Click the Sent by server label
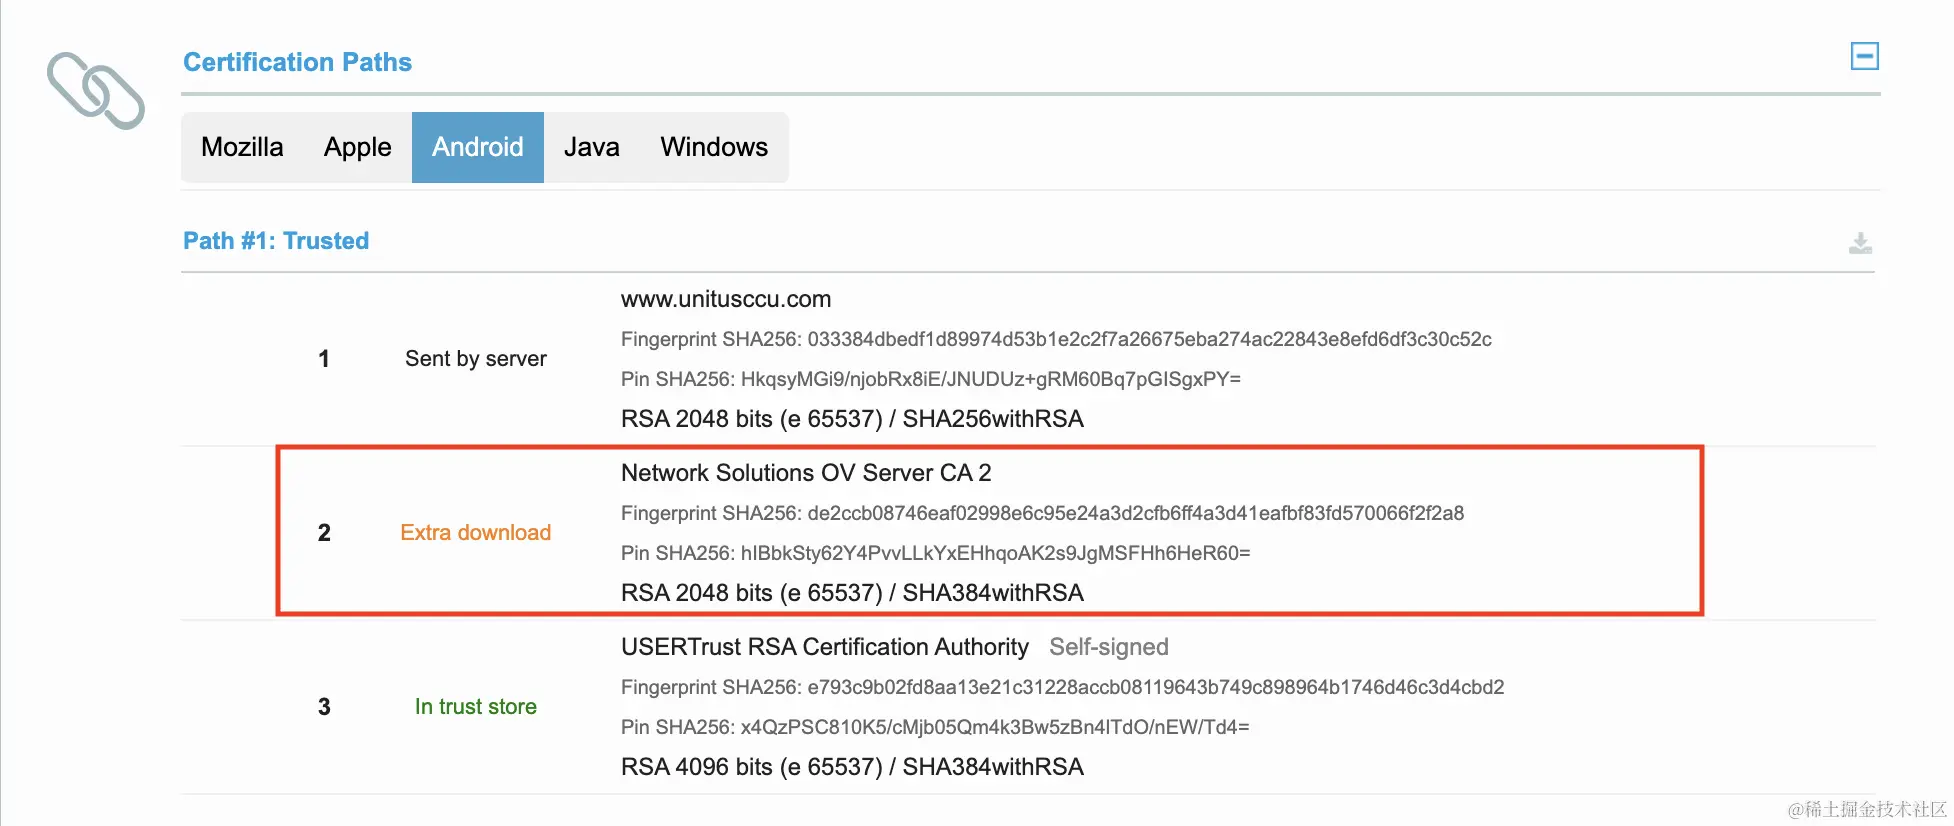This screenshot has width=1954, height=826. [476, 358]
